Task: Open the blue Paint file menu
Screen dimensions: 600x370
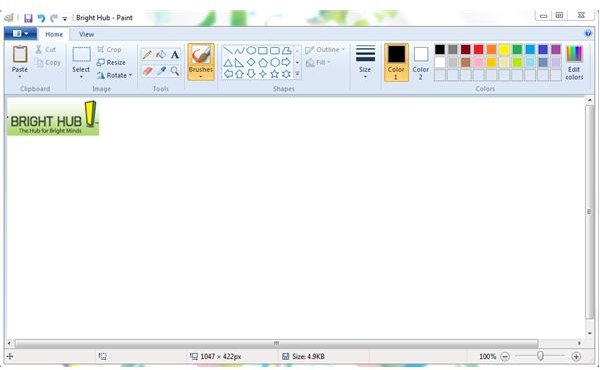Action: pyautogui.click(x=20, y=34)
